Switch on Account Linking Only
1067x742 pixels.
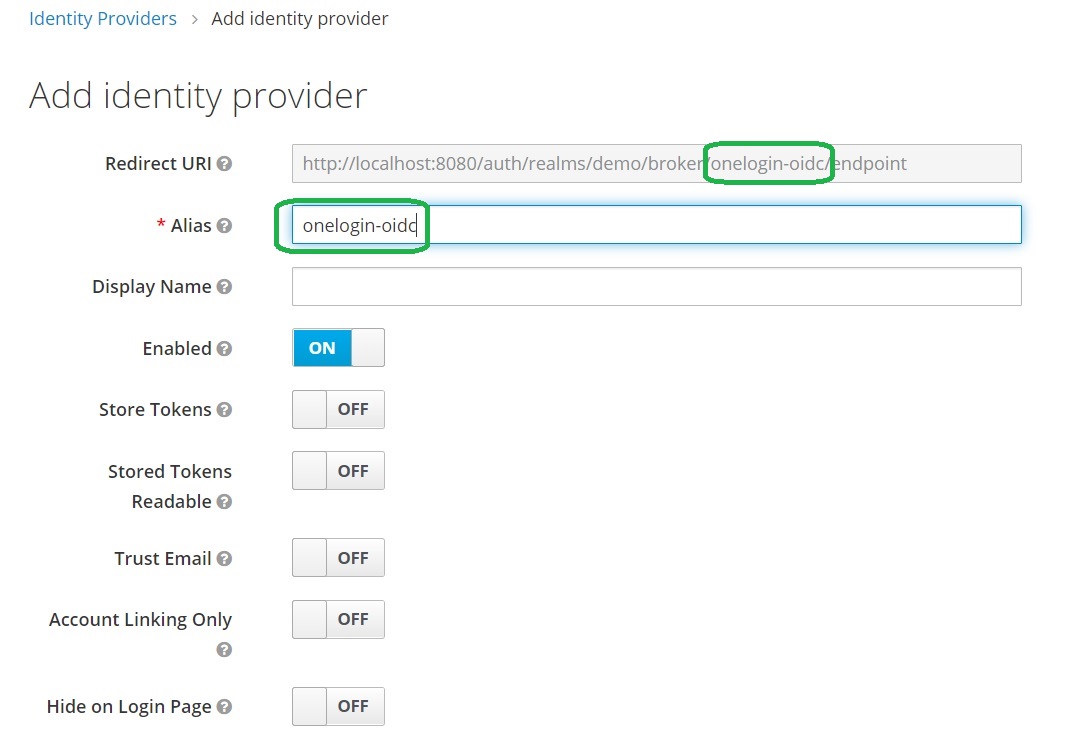[338, 620]
